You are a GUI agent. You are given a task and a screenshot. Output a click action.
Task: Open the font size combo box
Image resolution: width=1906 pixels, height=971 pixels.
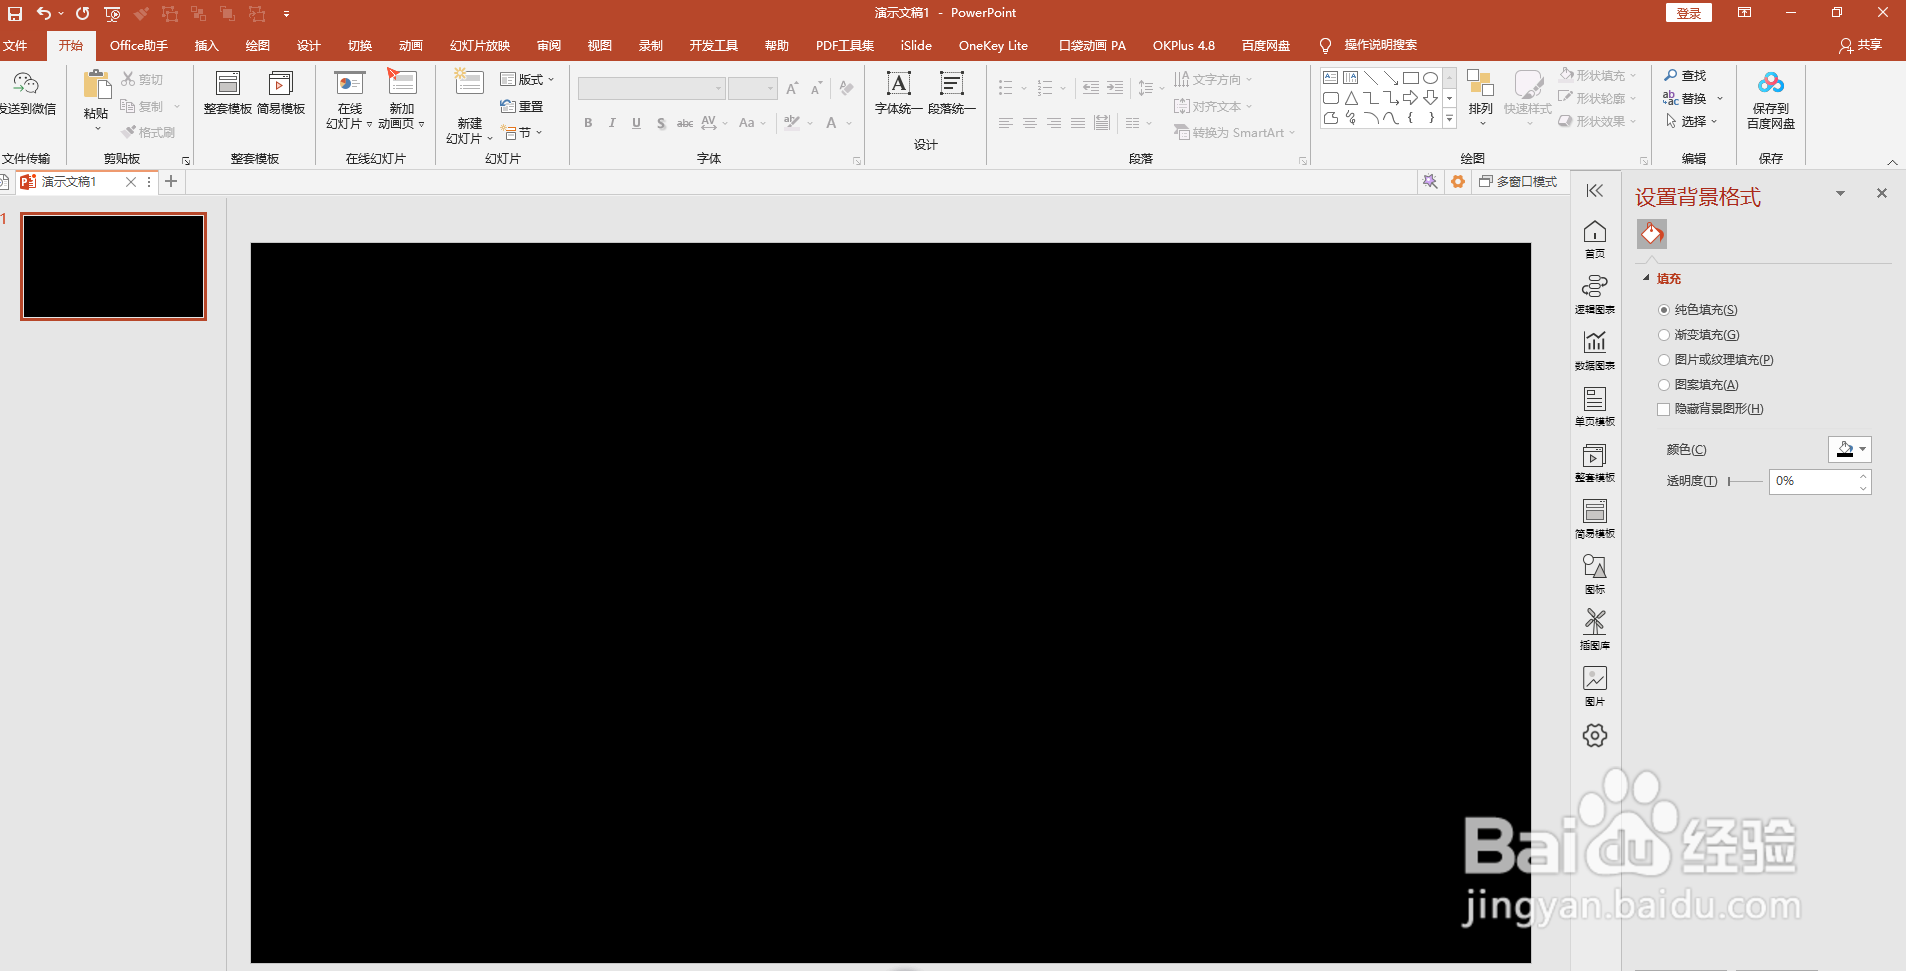click(753, 89)
